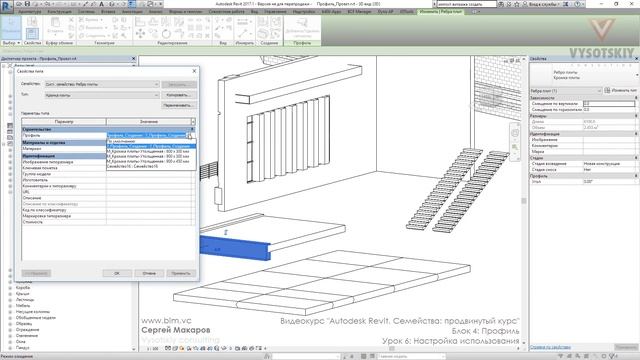The height and width of the screenshot is (360, 640).
Task: Click the Cut scissors icon in Clipboard panel
Action: pos(71,20)
